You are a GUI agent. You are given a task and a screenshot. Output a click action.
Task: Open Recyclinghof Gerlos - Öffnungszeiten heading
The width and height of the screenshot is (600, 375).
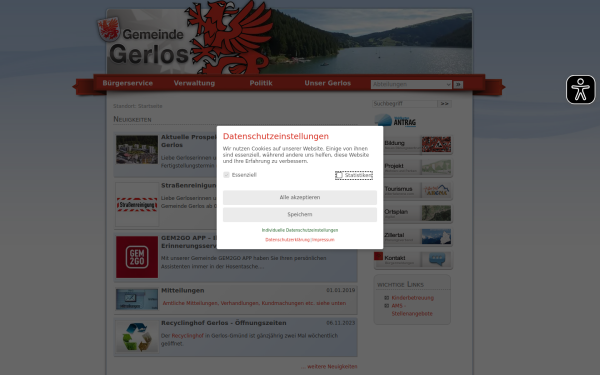pyautogui.click(x=223, y=323)
